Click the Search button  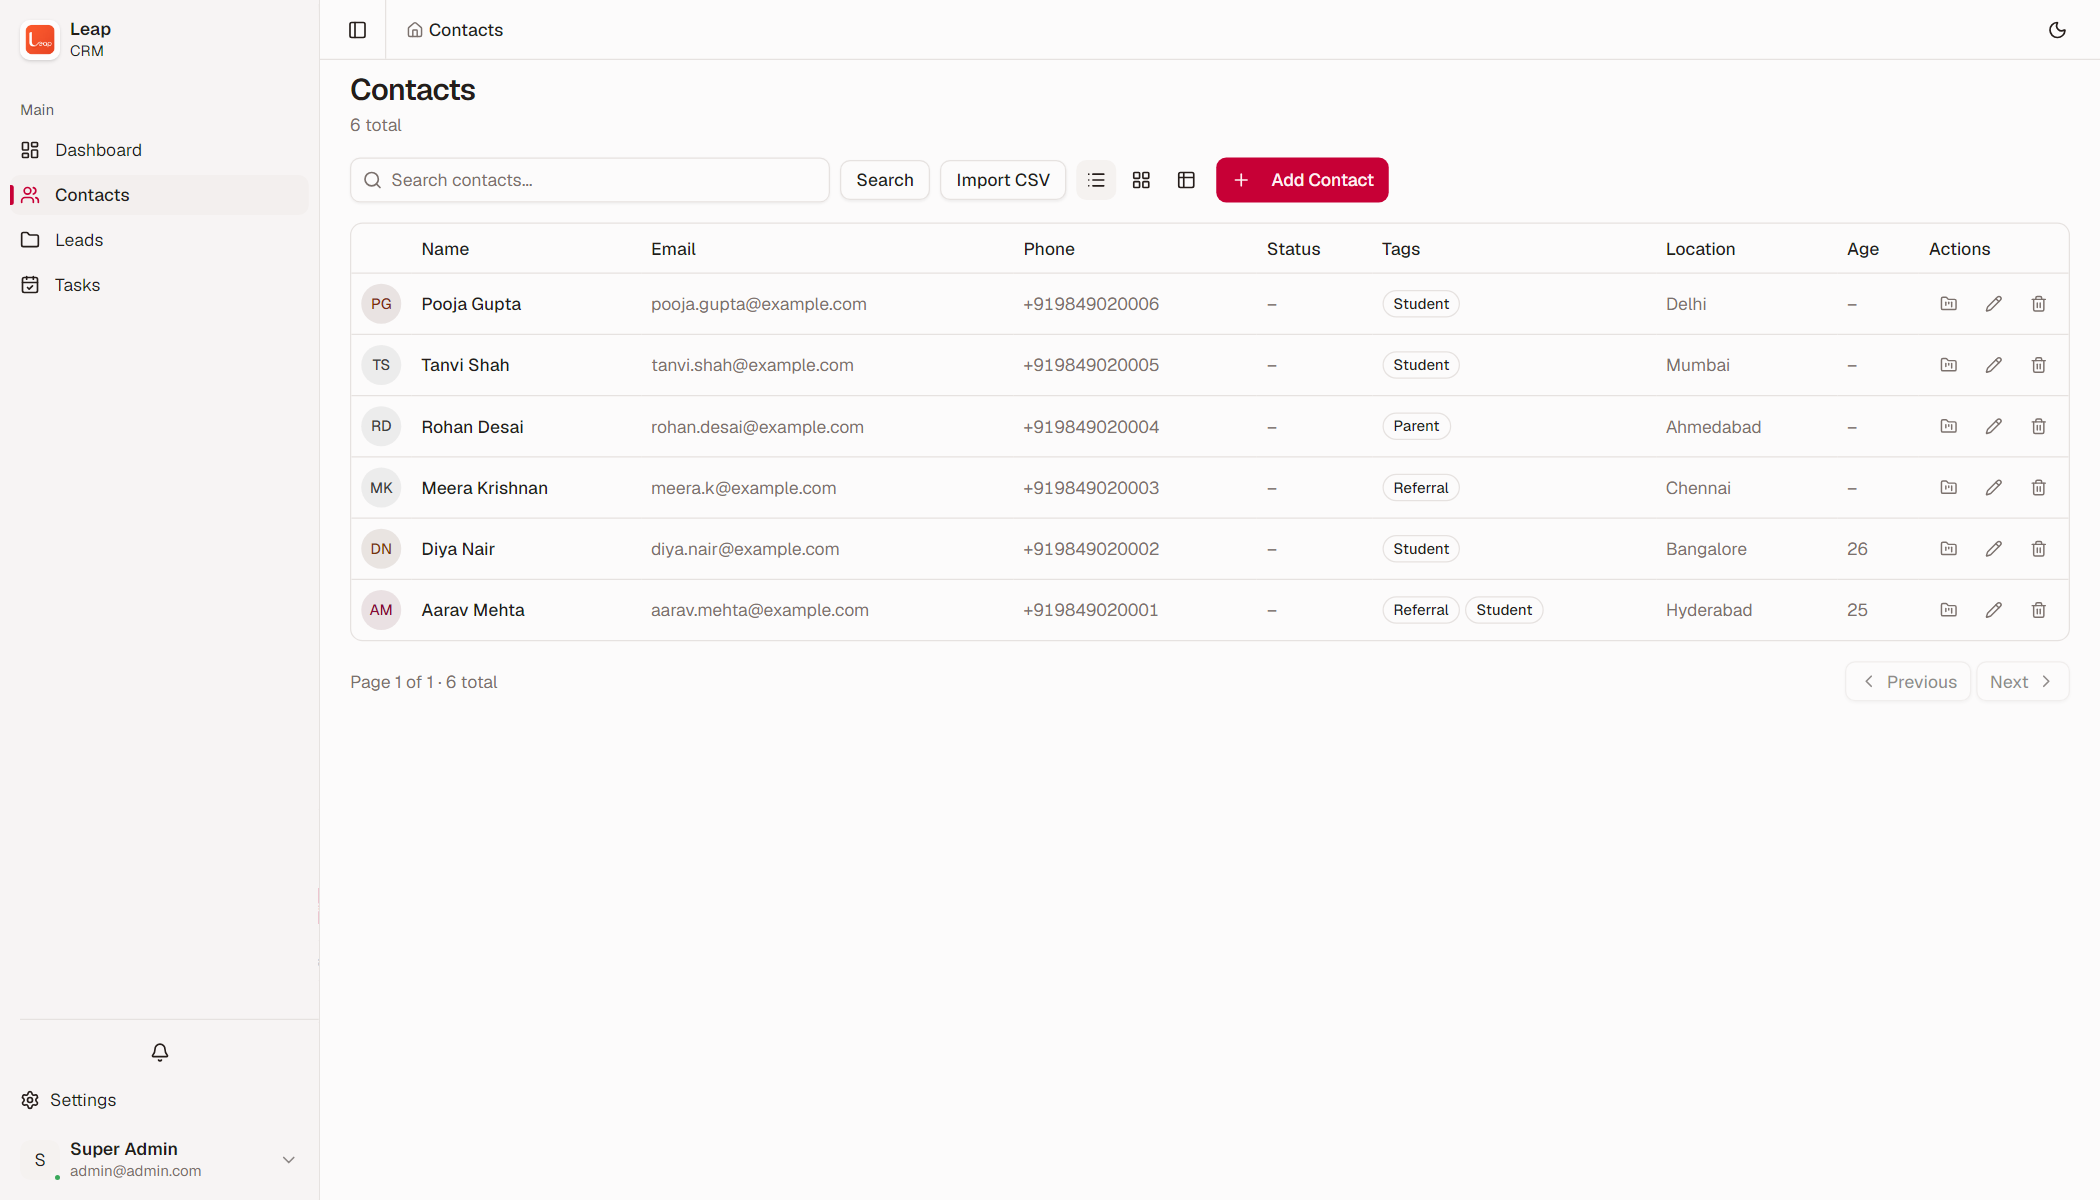pyautogui.click(x=885, y=180)
